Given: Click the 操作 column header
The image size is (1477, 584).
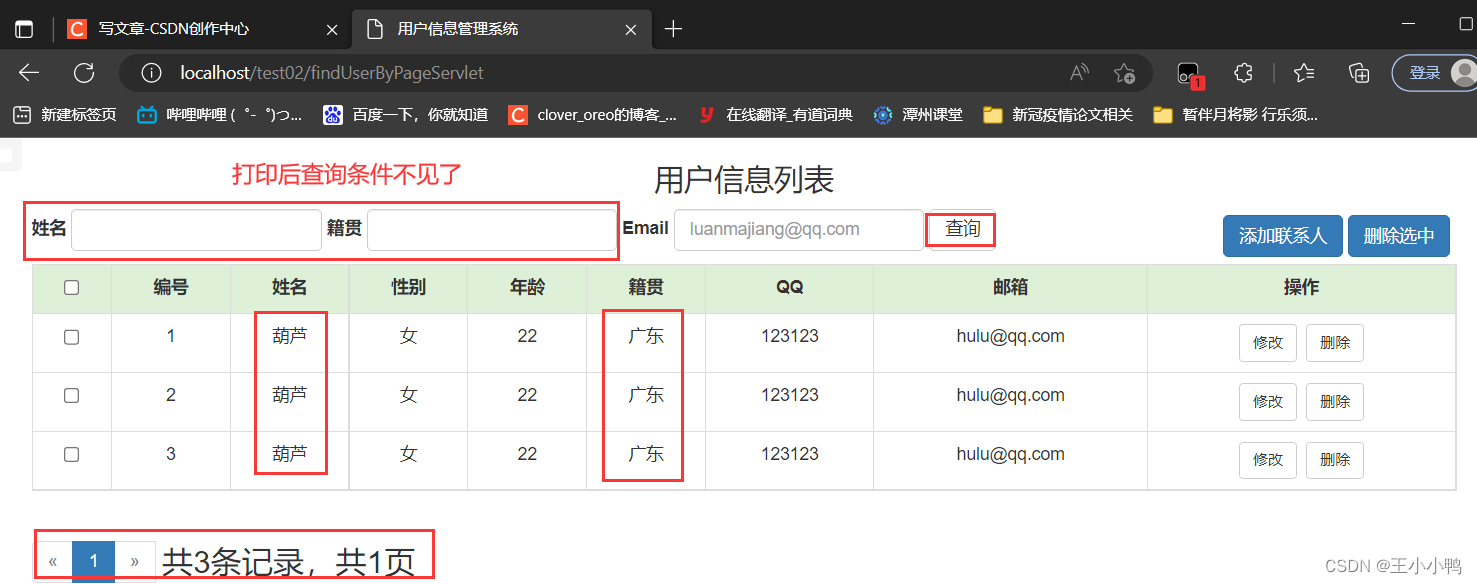Looking at the screenshot, I should [x=1301, y=288].
